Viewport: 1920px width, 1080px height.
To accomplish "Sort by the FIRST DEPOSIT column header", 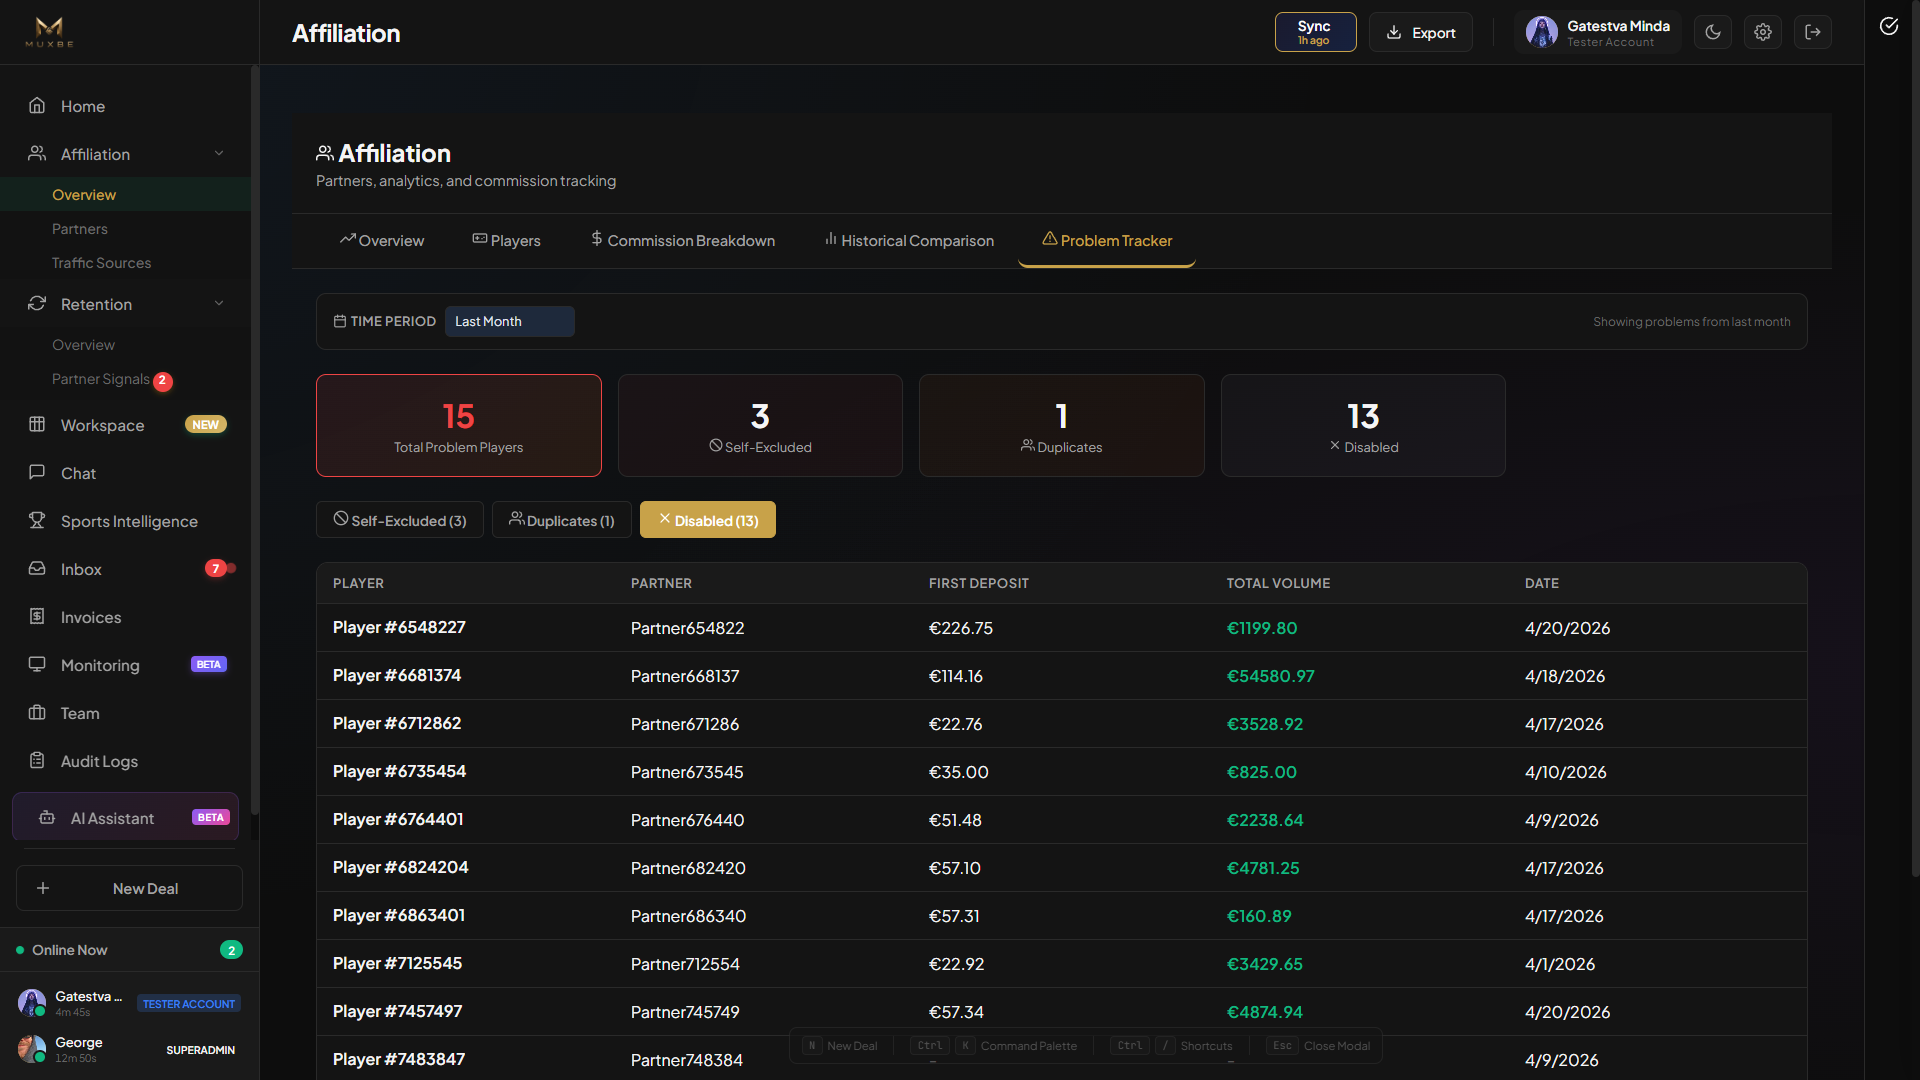I will click(979, 583).
